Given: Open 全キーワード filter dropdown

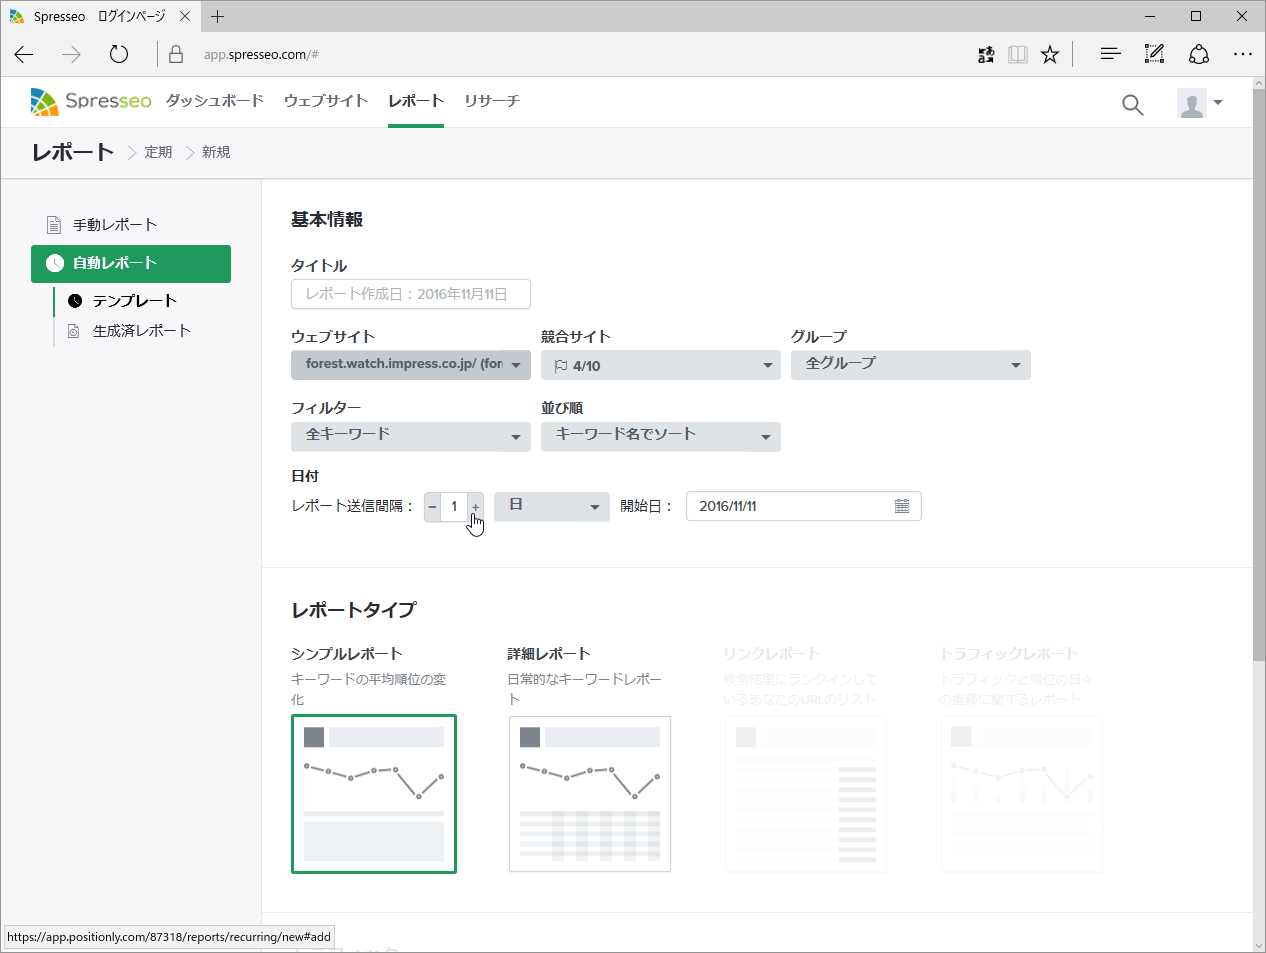Looking at the screenshot, I should (411, 436).
